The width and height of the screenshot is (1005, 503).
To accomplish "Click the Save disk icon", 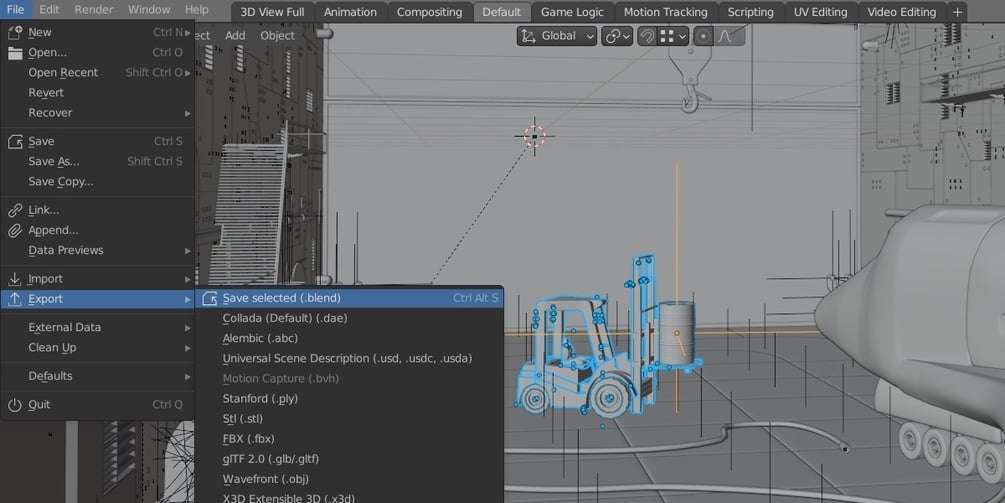I will coord(15,142).
